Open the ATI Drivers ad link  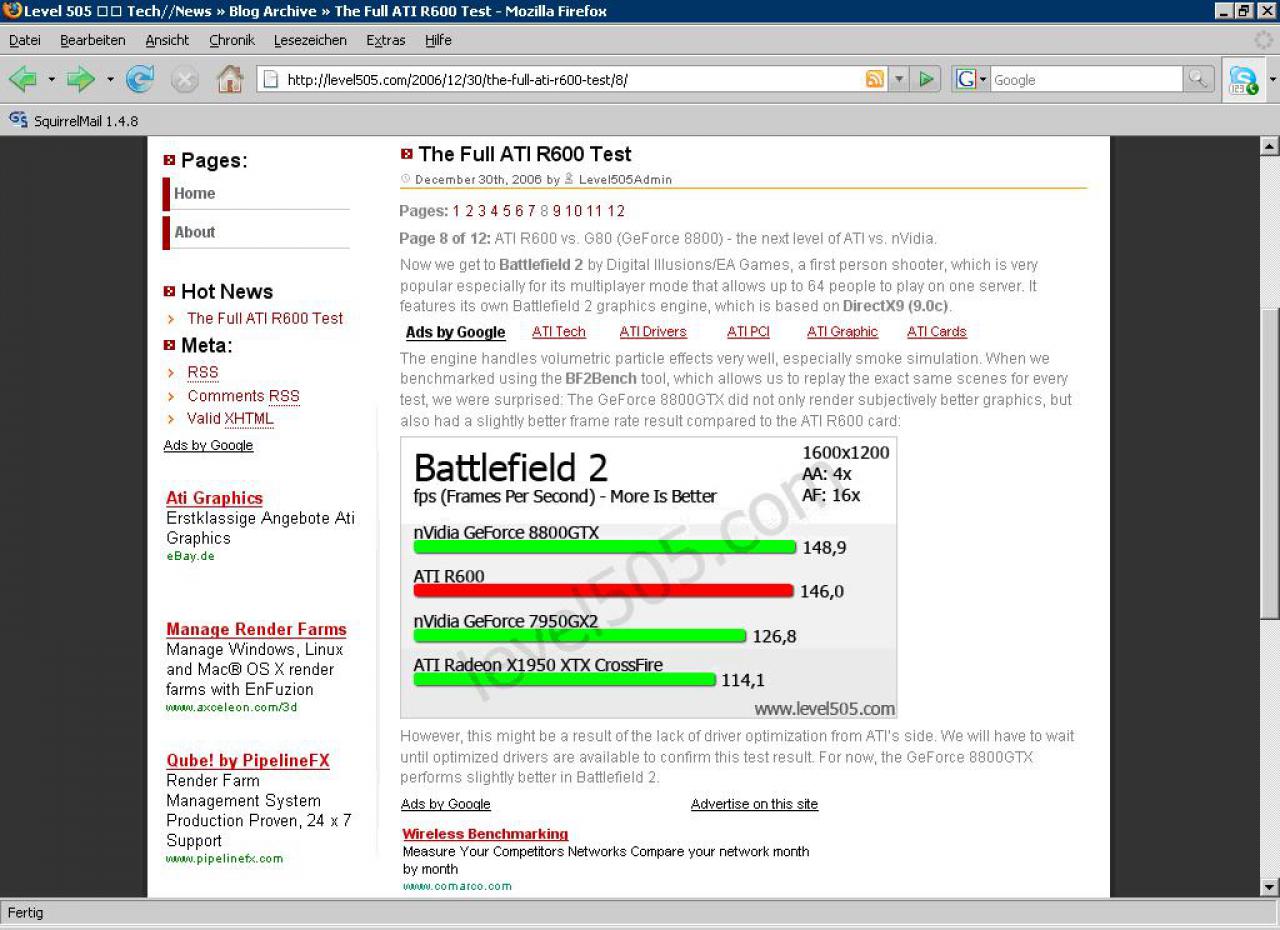tap(653, 332)
